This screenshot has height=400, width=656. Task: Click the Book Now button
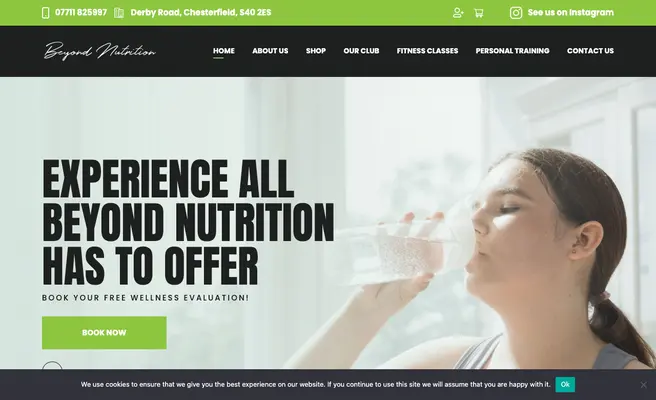click(x=104, y=333)
